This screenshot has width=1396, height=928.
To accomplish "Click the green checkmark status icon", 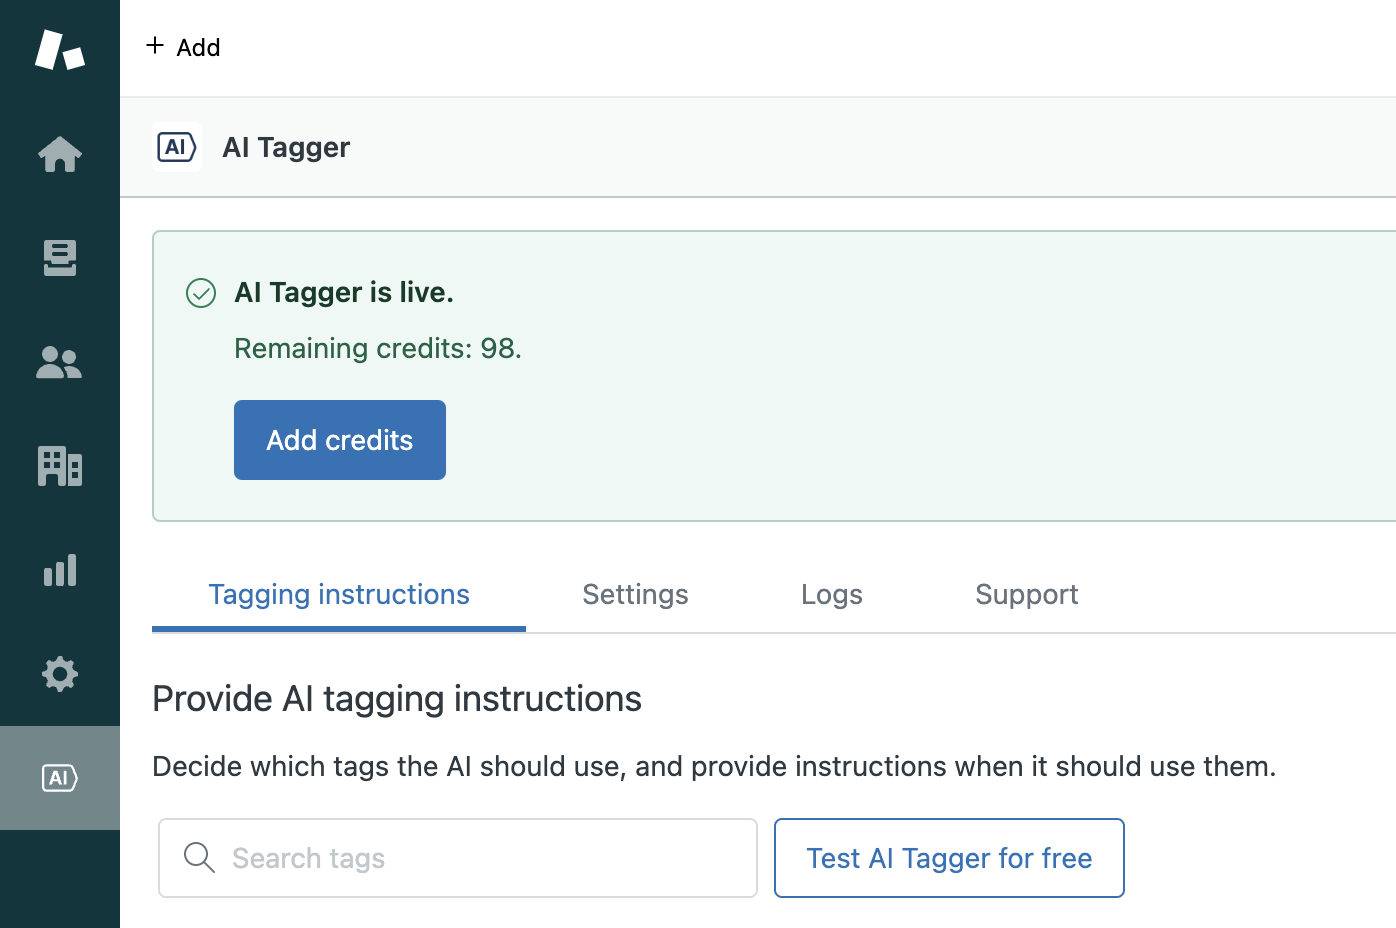I will coord(201,293).
